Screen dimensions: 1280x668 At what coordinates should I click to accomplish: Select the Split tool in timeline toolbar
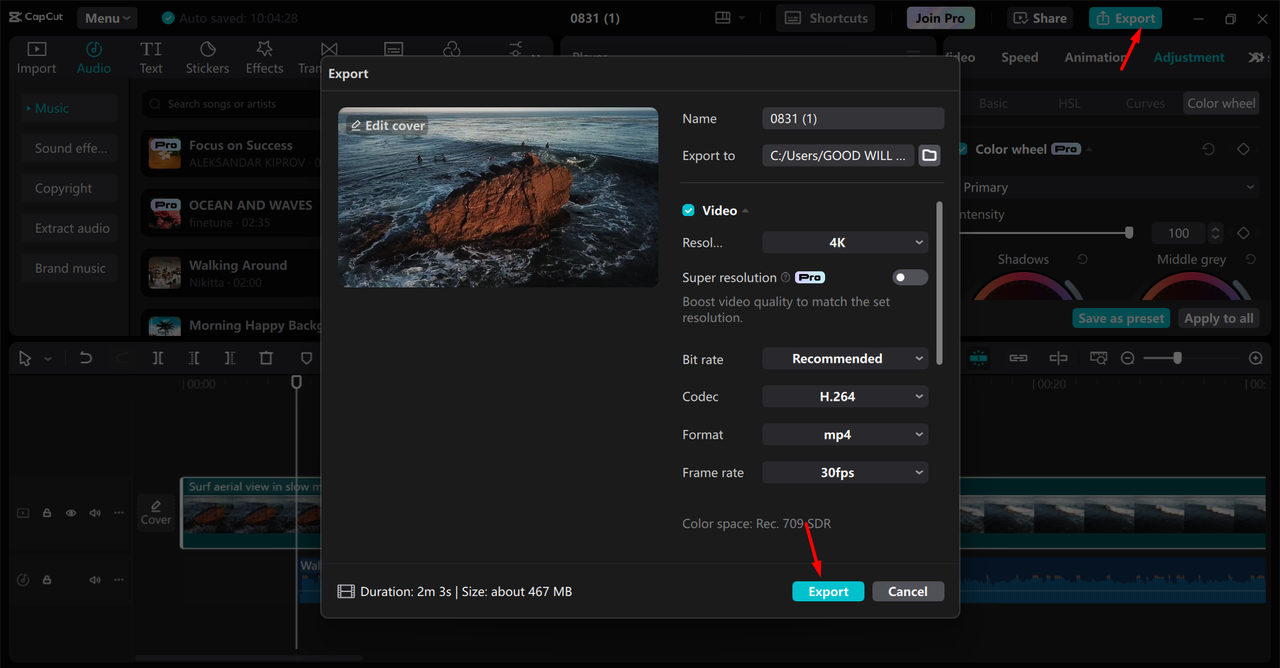click(158, 358)
